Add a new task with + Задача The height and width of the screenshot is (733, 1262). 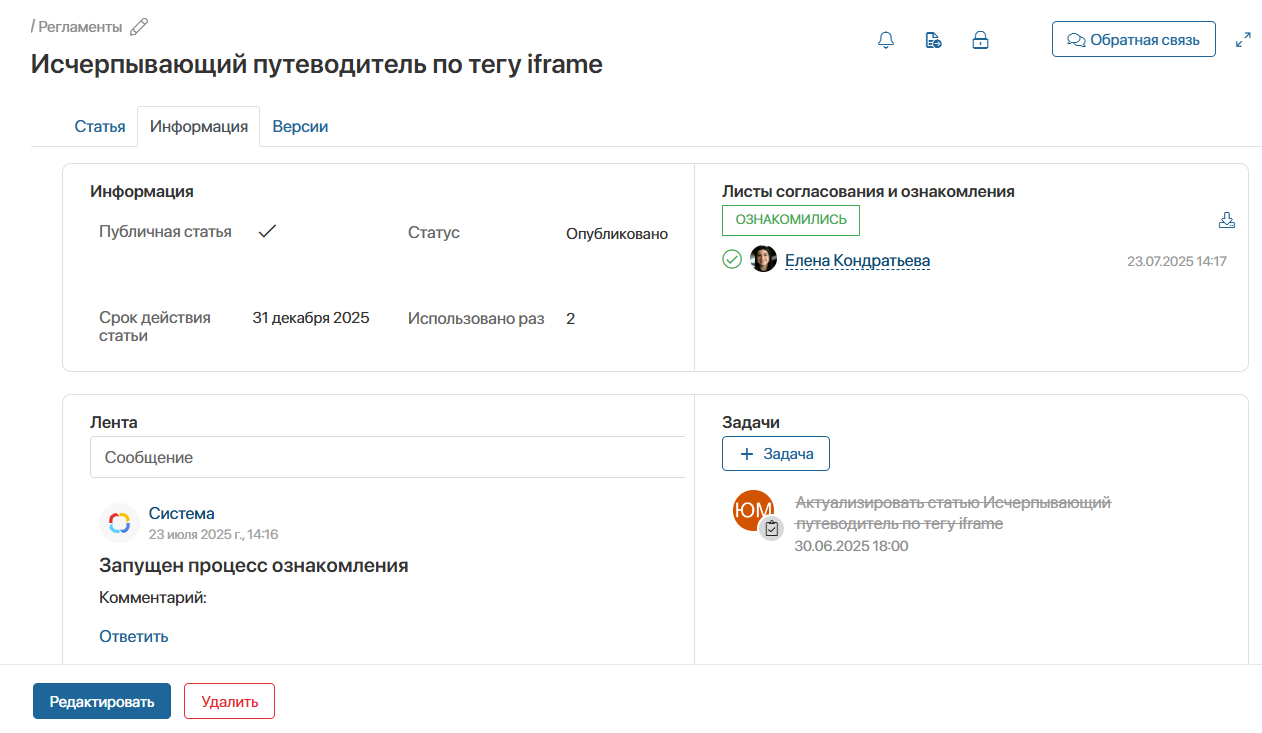[x=776, y=454]
